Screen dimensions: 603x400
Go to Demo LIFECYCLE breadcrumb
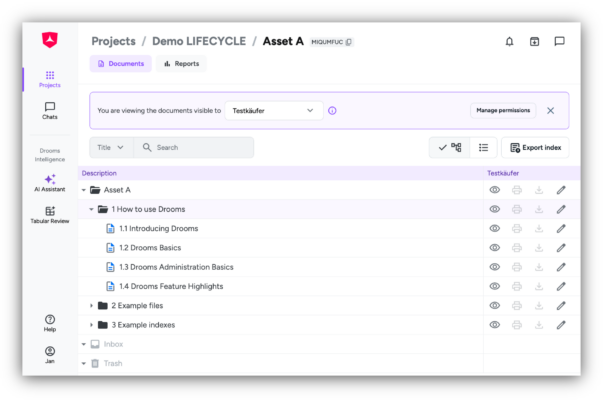click(199, 41)
